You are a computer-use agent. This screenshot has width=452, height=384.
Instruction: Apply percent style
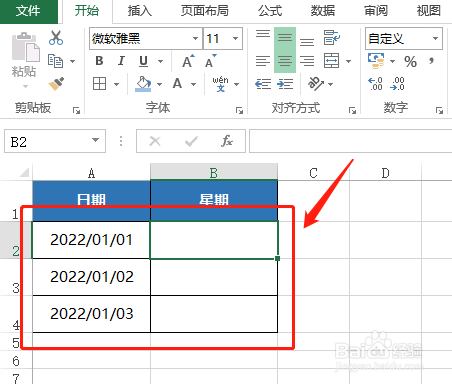410,62
